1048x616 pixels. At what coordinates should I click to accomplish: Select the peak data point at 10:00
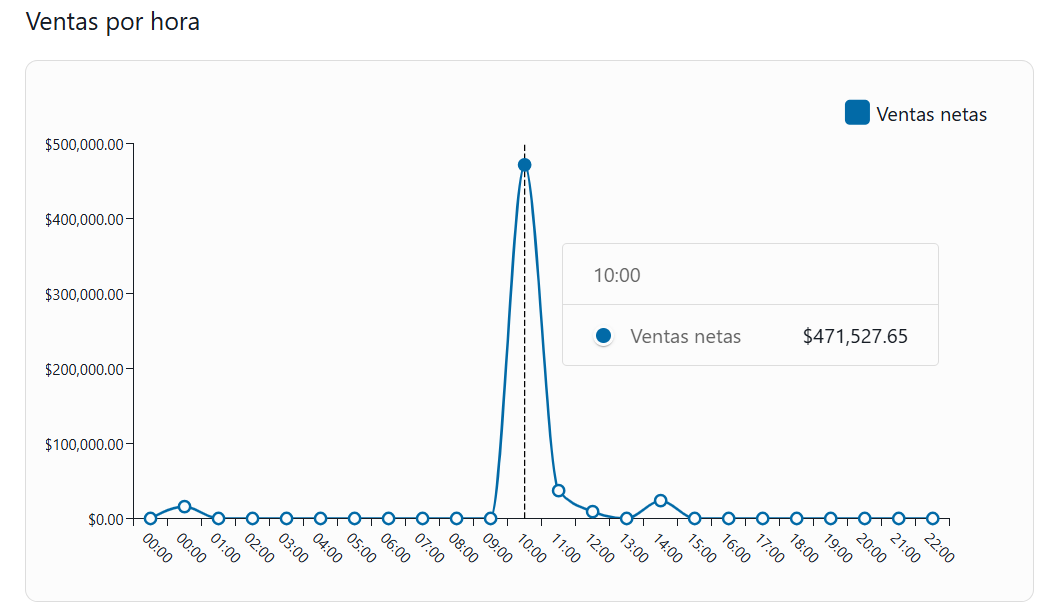pyautogui.click(x=525, y=165)
